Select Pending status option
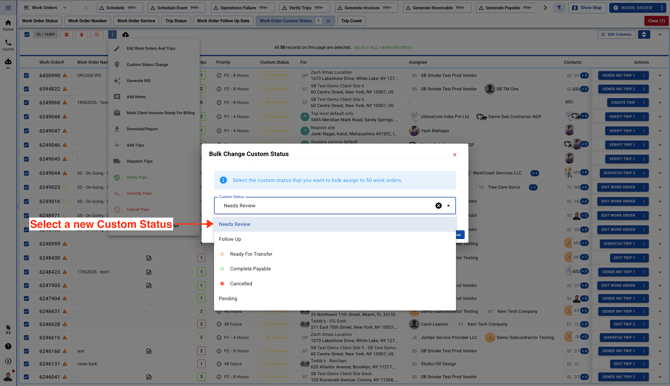 pos(335,298)
